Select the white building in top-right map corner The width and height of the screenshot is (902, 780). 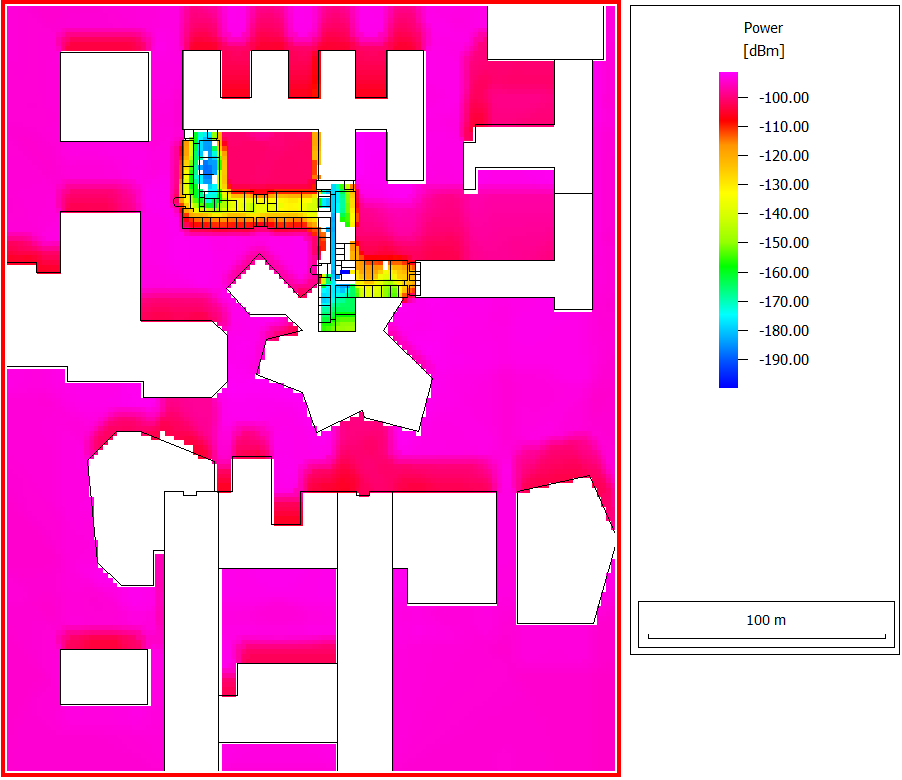point(546,30)
